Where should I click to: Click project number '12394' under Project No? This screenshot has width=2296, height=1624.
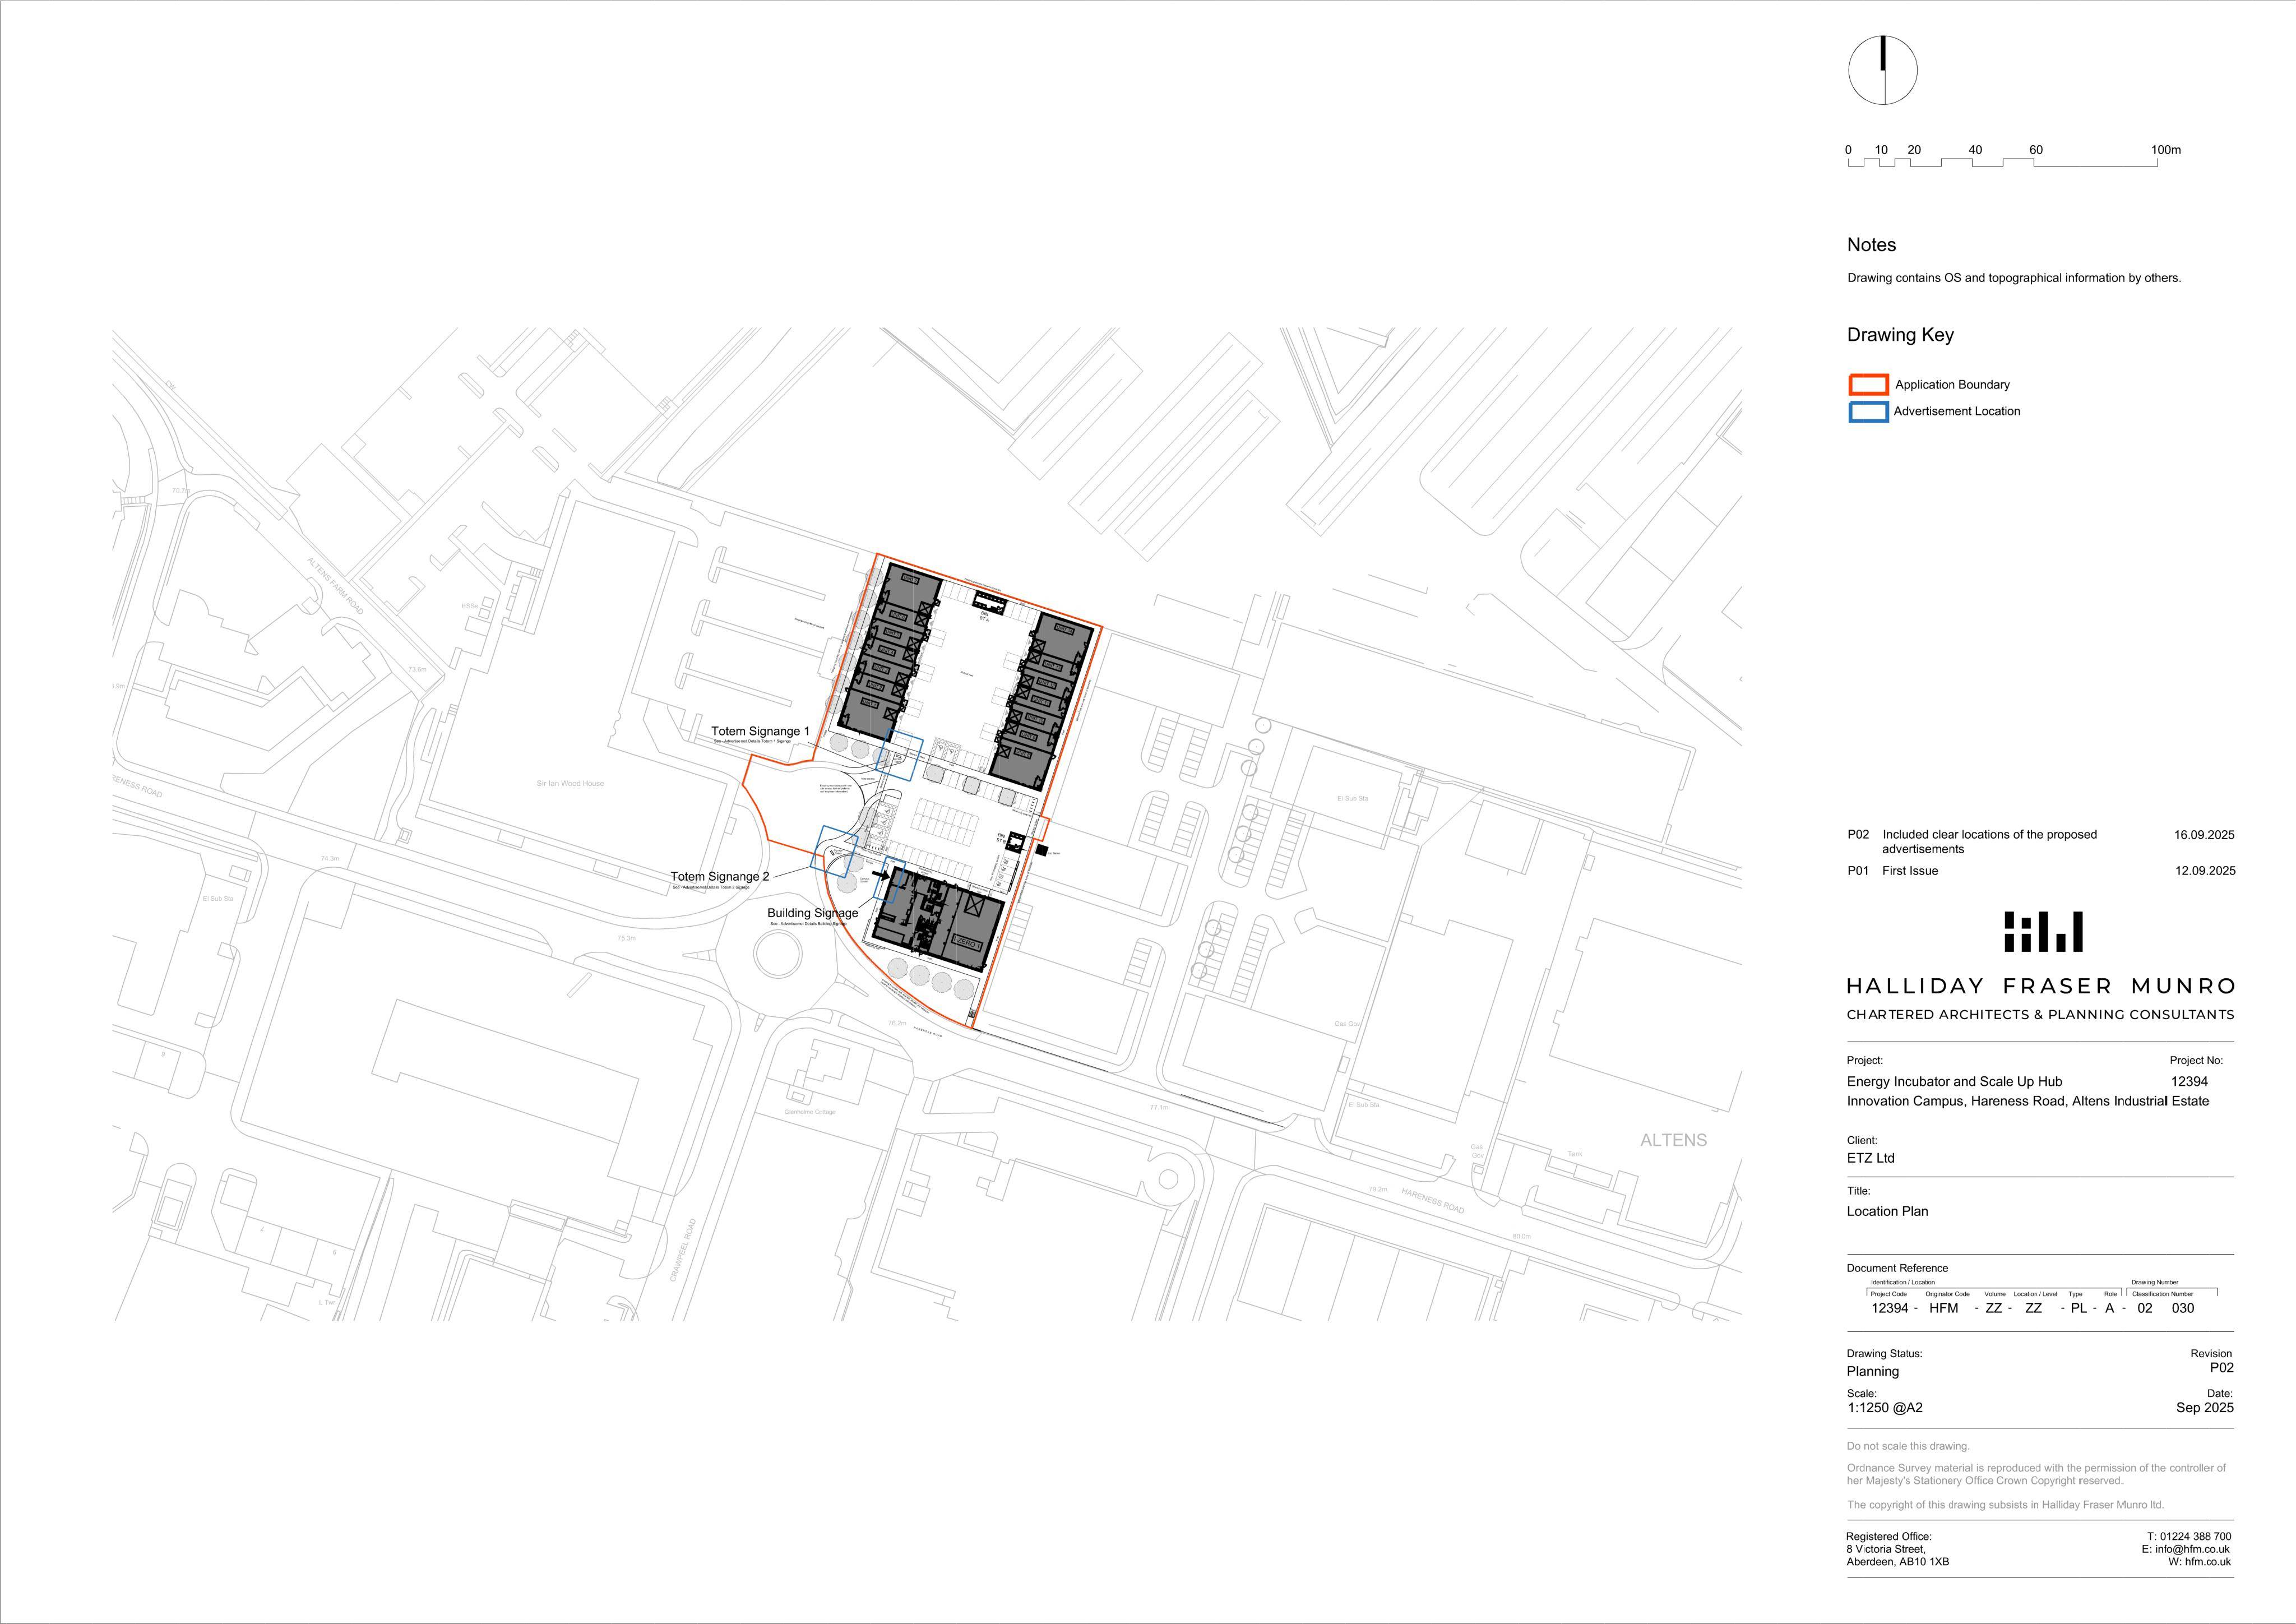[2189, 1081]
